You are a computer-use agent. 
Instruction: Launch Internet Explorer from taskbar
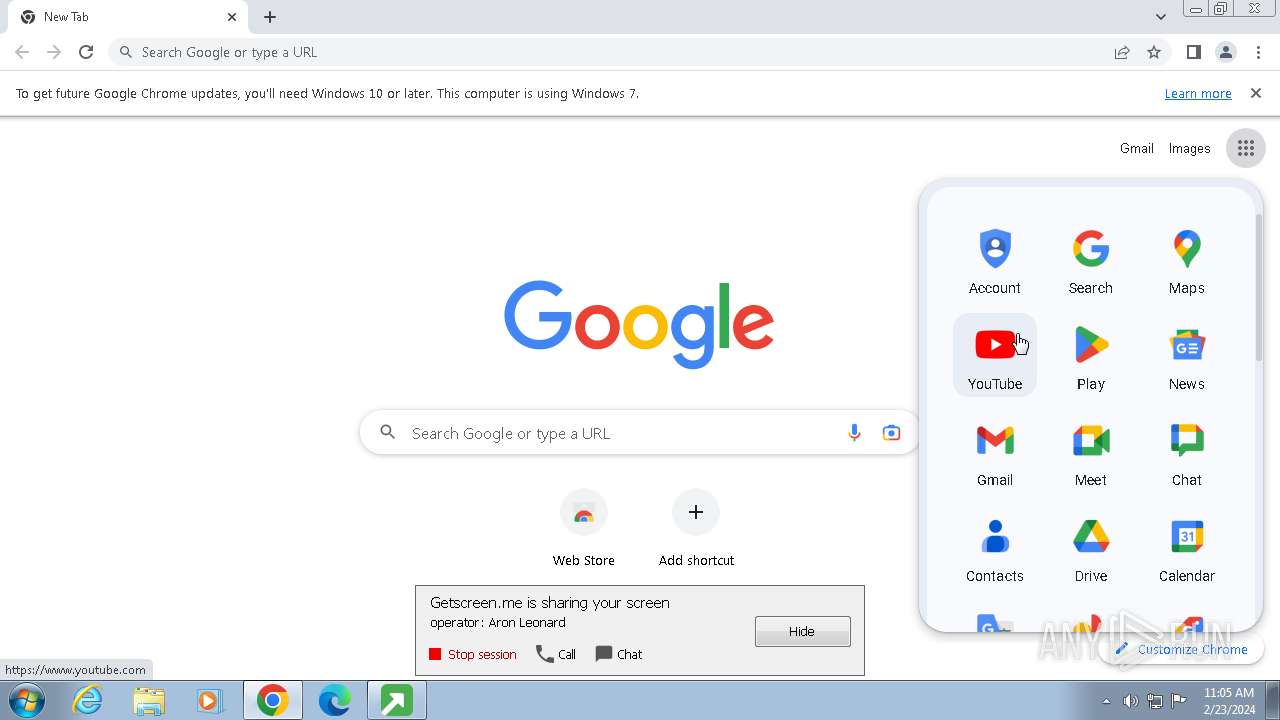[88, 701]
